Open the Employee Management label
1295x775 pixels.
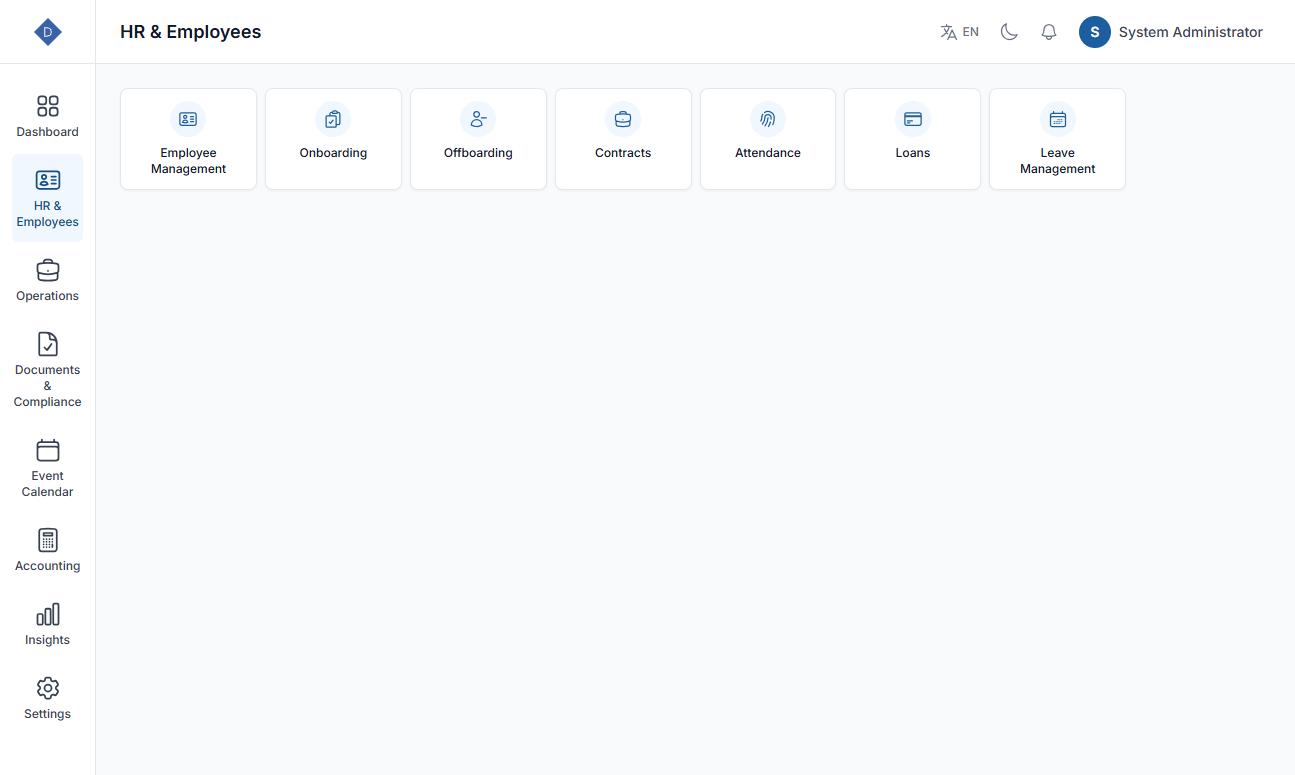point(188,161)
